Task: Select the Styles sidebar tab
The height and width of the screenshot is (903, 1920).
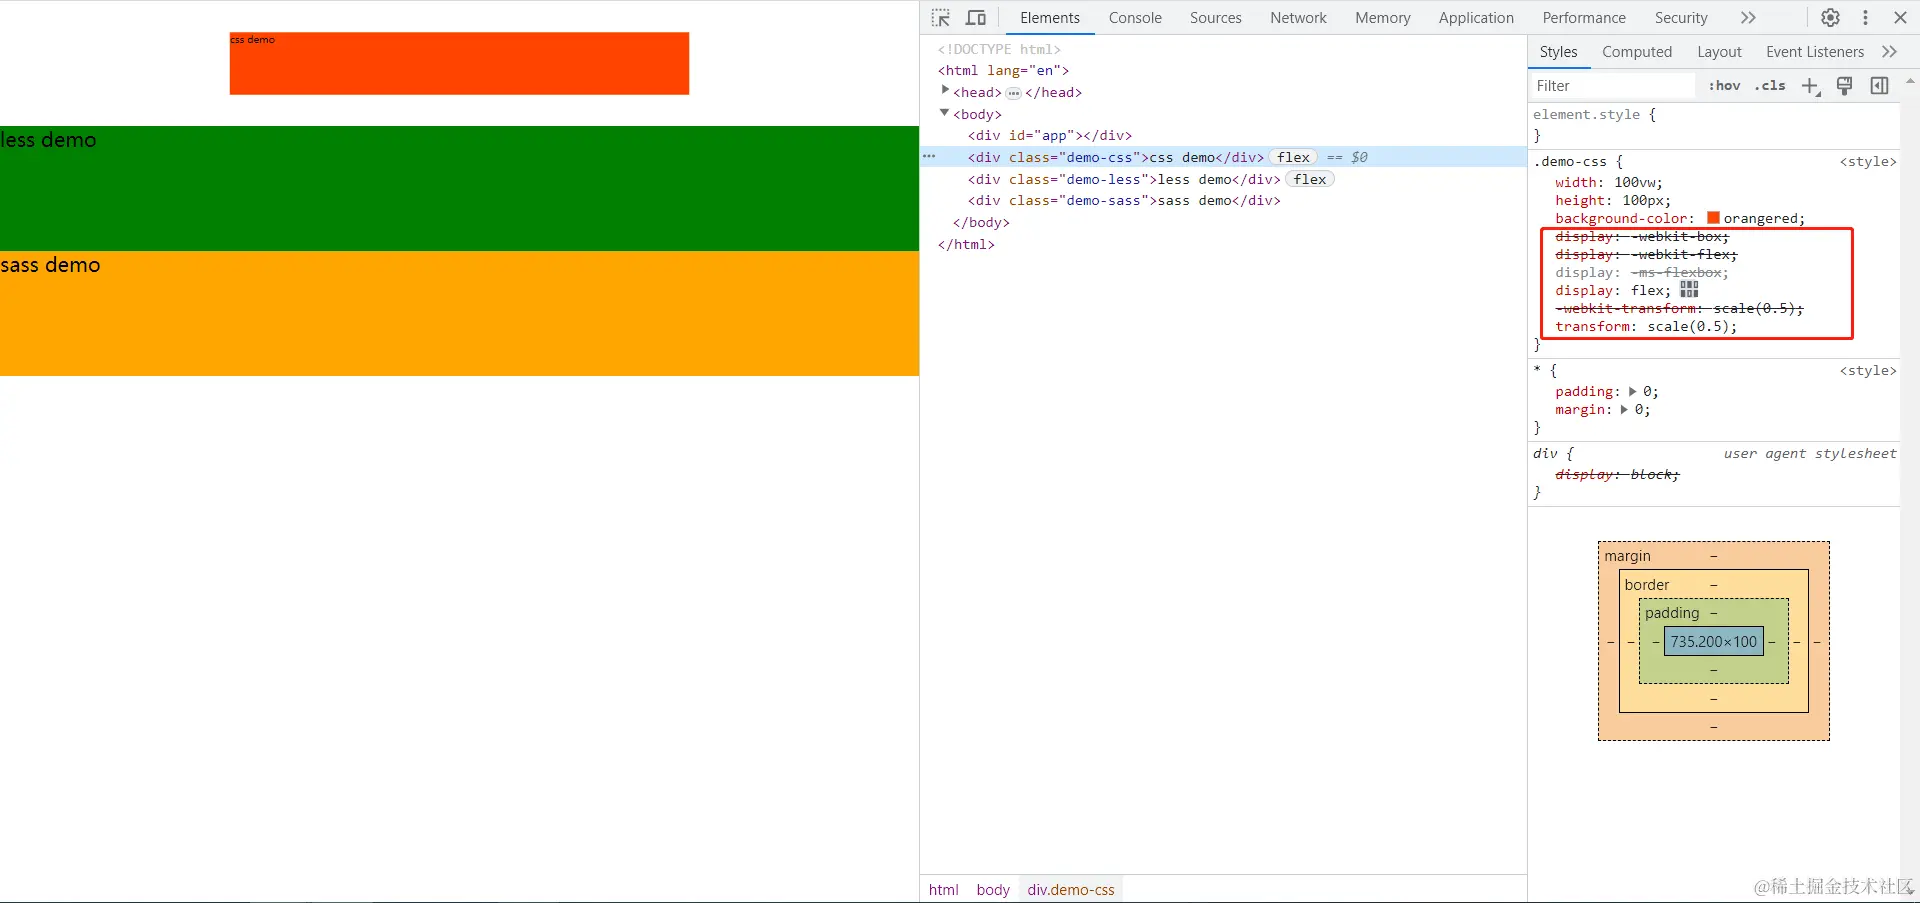Action: tap(1558, 52)
